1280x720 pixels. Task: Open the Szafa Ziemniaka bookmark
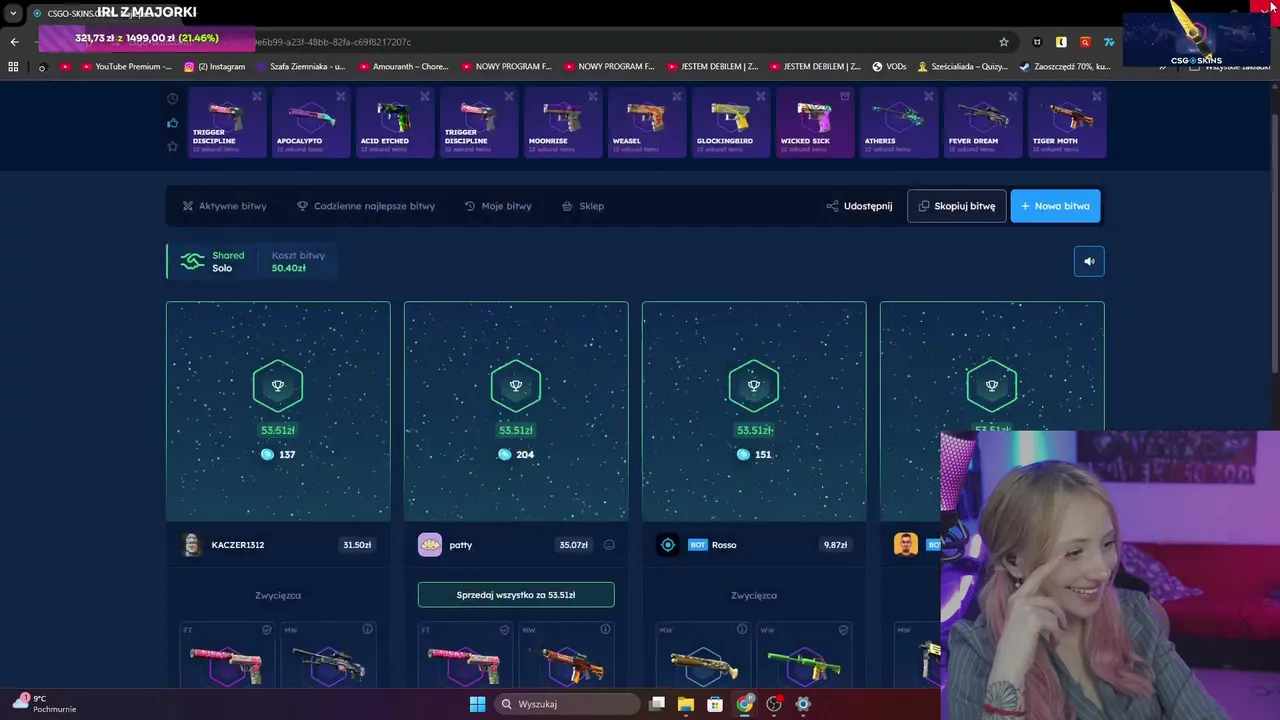pos(301,67)
